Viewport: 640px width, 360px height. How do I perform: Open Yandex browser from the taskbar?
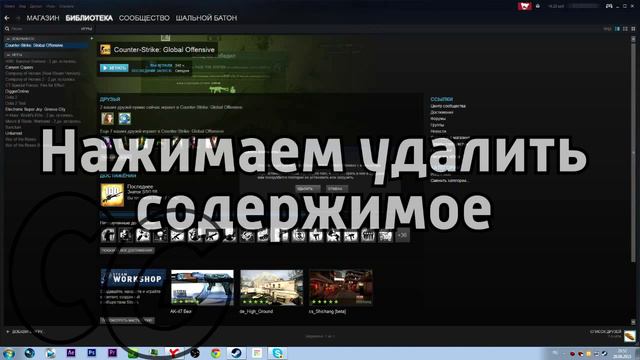(174, 353)
